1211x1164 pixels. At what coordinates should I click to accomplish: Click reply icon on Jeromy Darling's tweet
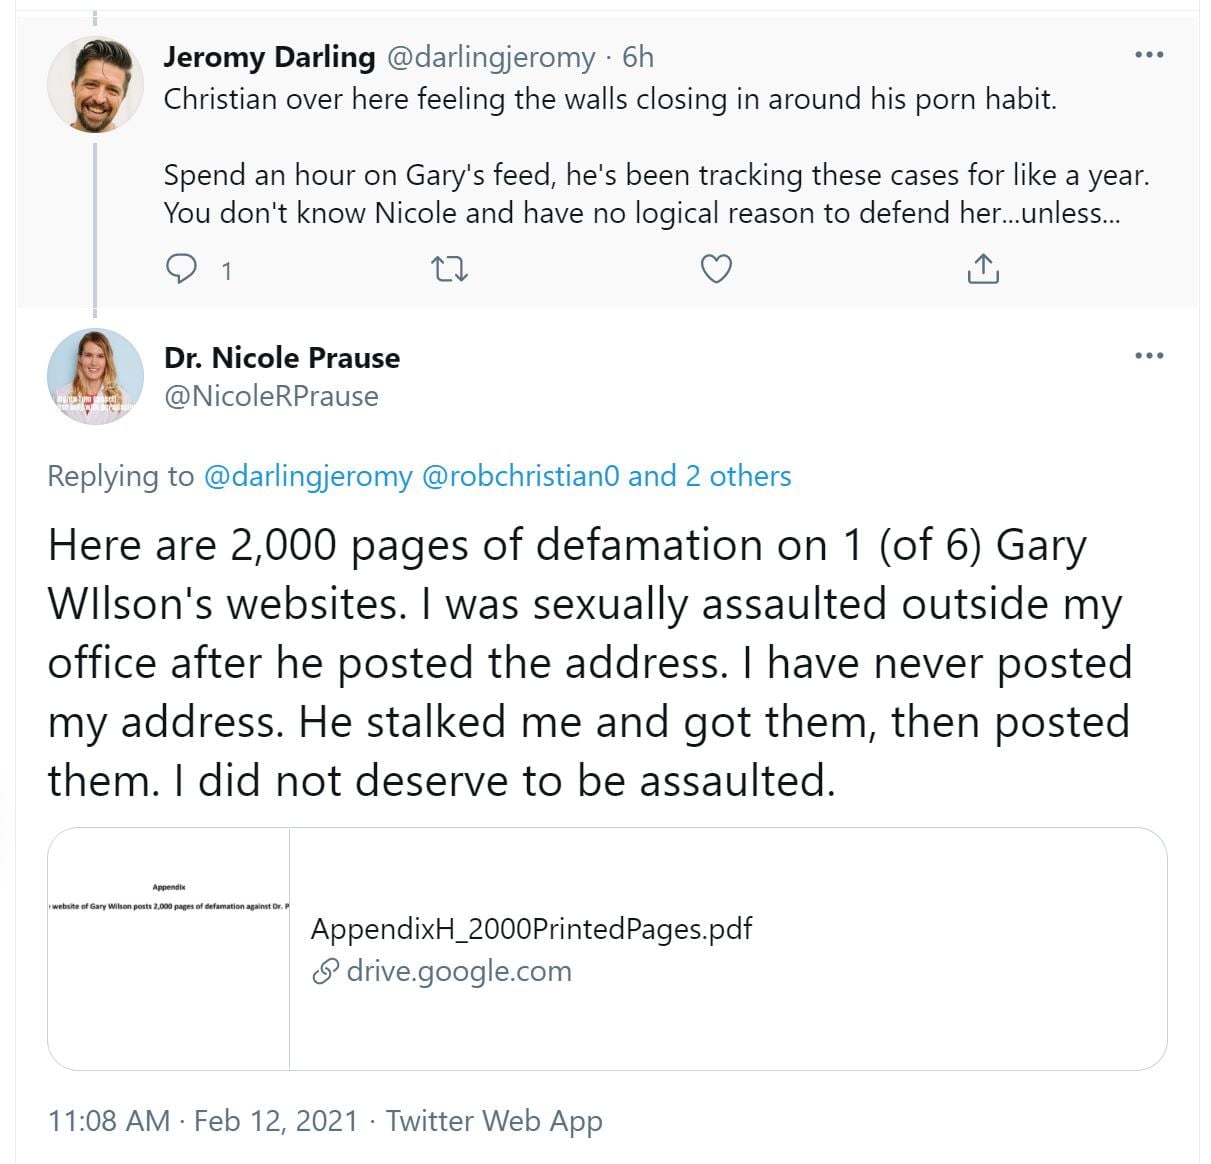point(181,269)
